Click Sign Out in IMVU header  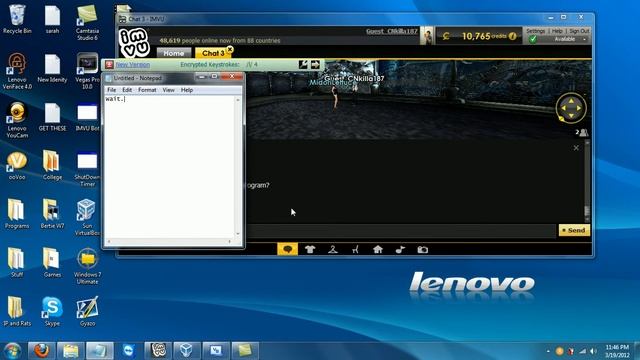pyautogui.click(x=579, y=31)
